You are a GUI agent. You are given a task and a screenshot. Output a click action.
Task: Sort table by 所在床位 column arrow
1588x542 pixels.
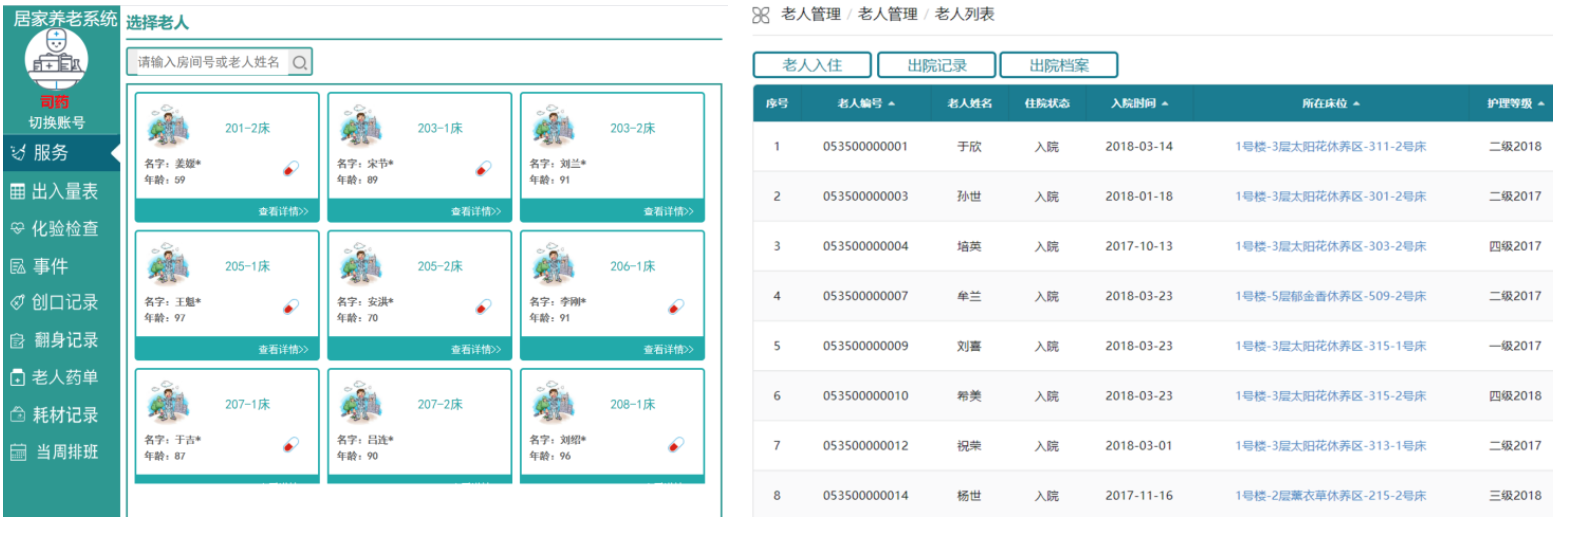(1356, 104)
